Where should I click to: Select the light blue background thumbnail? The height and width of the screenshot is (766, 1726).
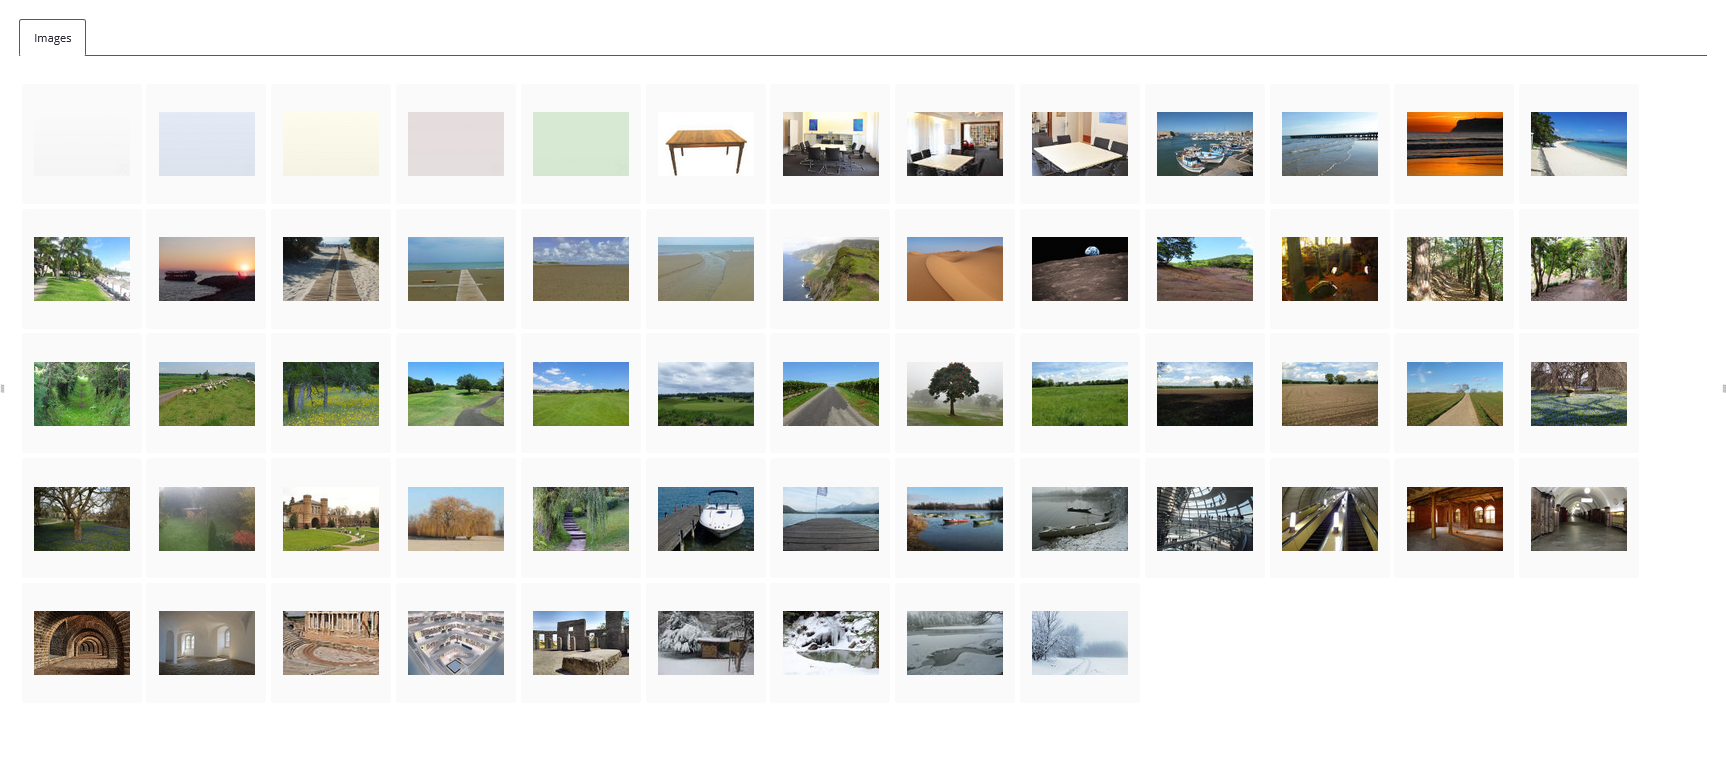[x=207, y=144]
